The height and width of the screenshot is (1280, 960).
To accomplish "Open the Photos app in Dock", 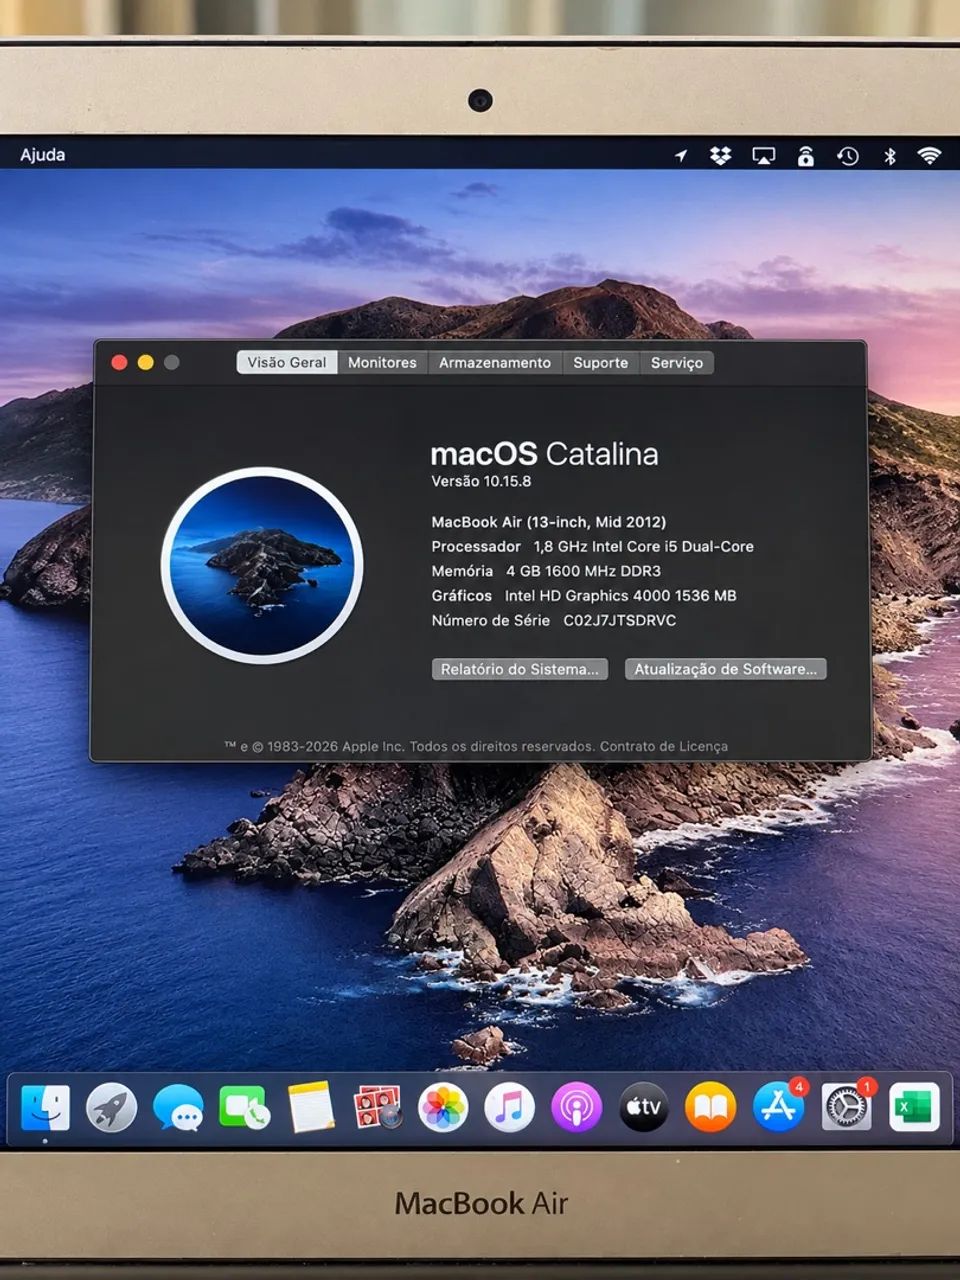I will click(x=443, y=1108).
